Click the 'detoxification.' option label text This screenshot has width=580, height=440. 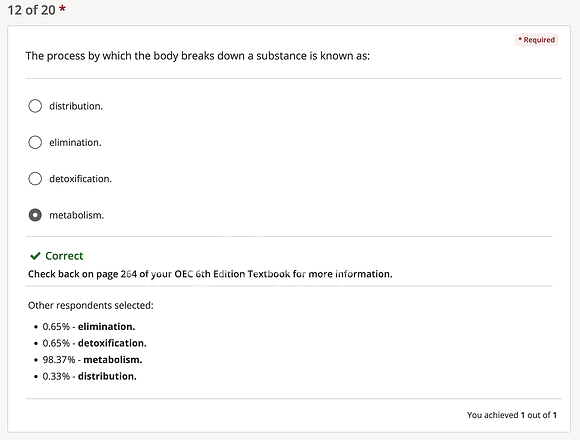click(80, 179)
